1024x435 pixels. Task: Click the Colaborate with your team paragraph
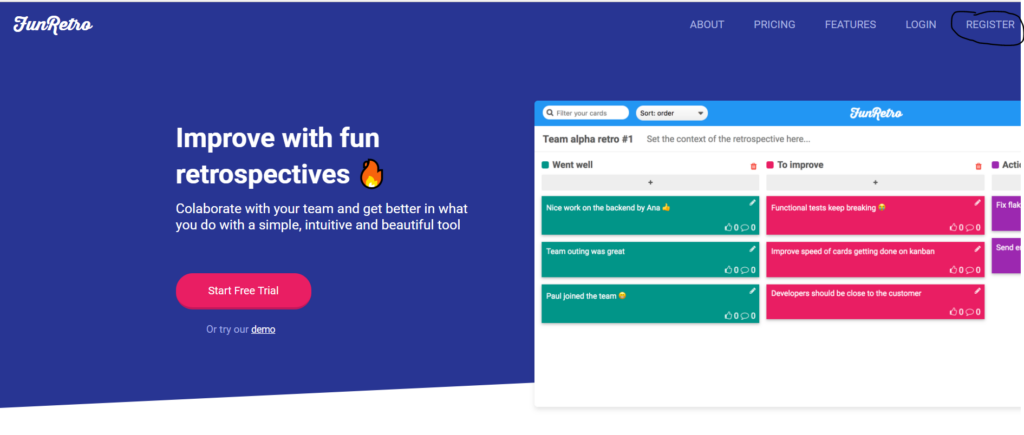(x=321, y=217)
